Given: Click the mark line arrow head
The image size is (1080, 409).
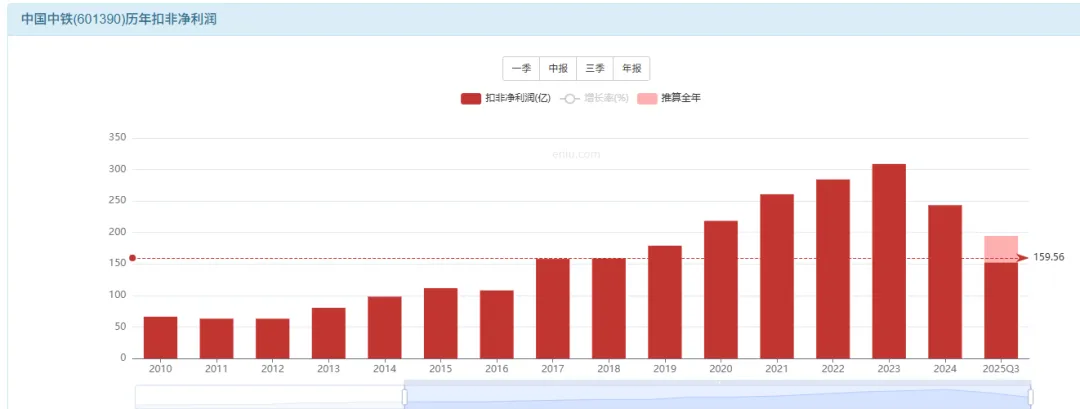Looking at the screenshot, I should 1022,258.
